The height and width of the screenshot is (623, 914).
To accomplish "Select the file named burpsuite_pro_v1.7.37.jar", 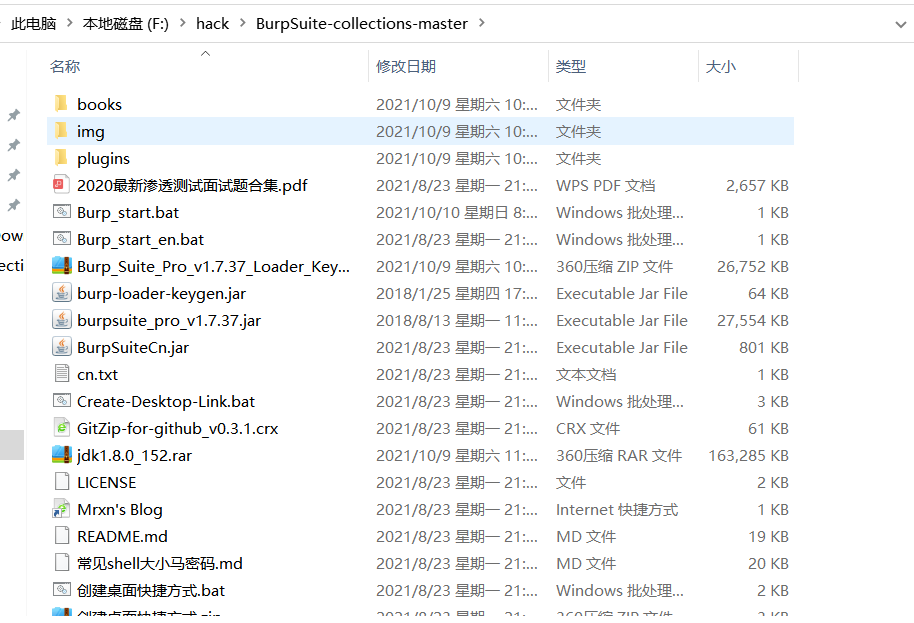I will (169, 321).
